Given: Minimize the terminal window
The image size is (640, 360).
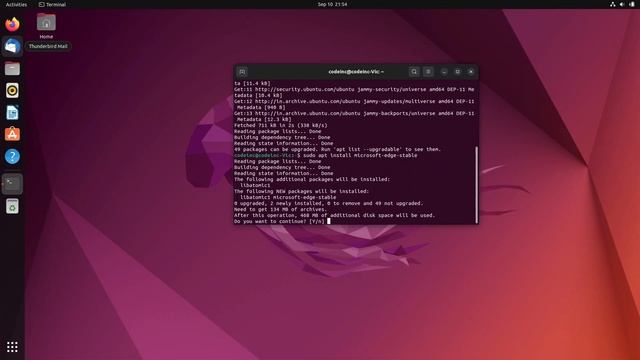Looking at the screenshot, I should [444, 72].
